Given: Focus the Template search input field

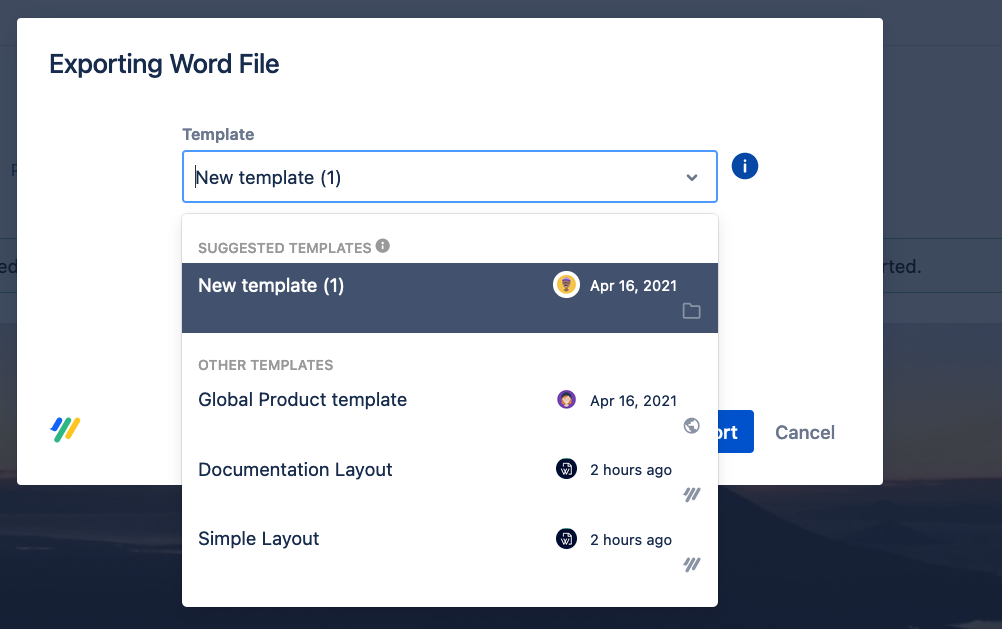Looking at the screenshot, I should [x=430, y=178].
